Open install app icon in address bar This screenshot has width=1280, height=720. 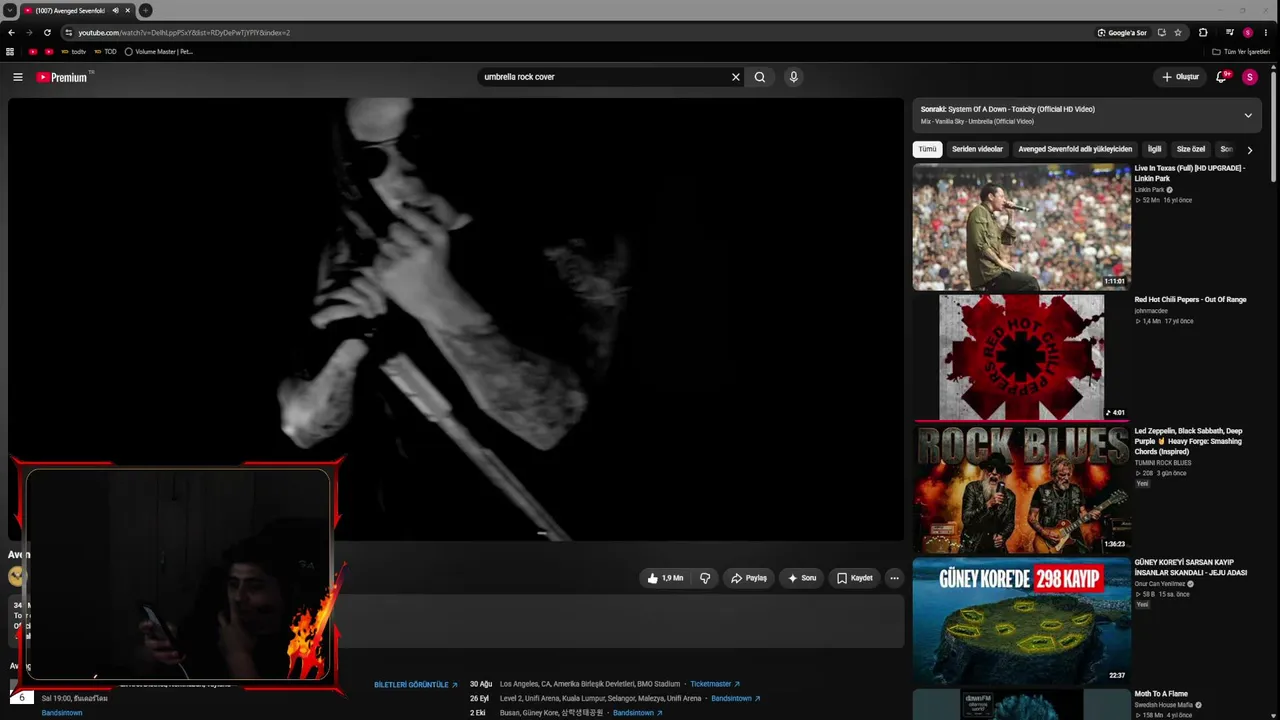pos(1161,32)
